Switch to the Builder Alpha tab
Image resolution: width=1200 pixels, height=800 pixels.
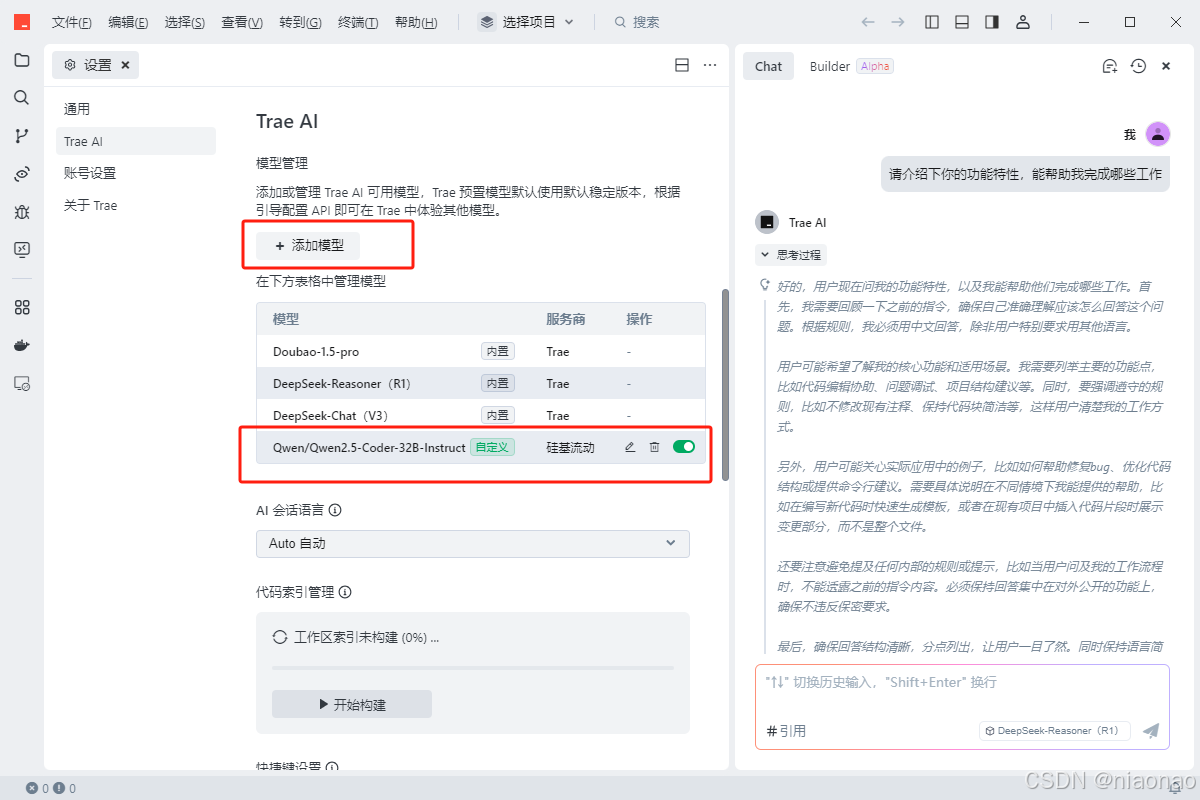[851, 66]
